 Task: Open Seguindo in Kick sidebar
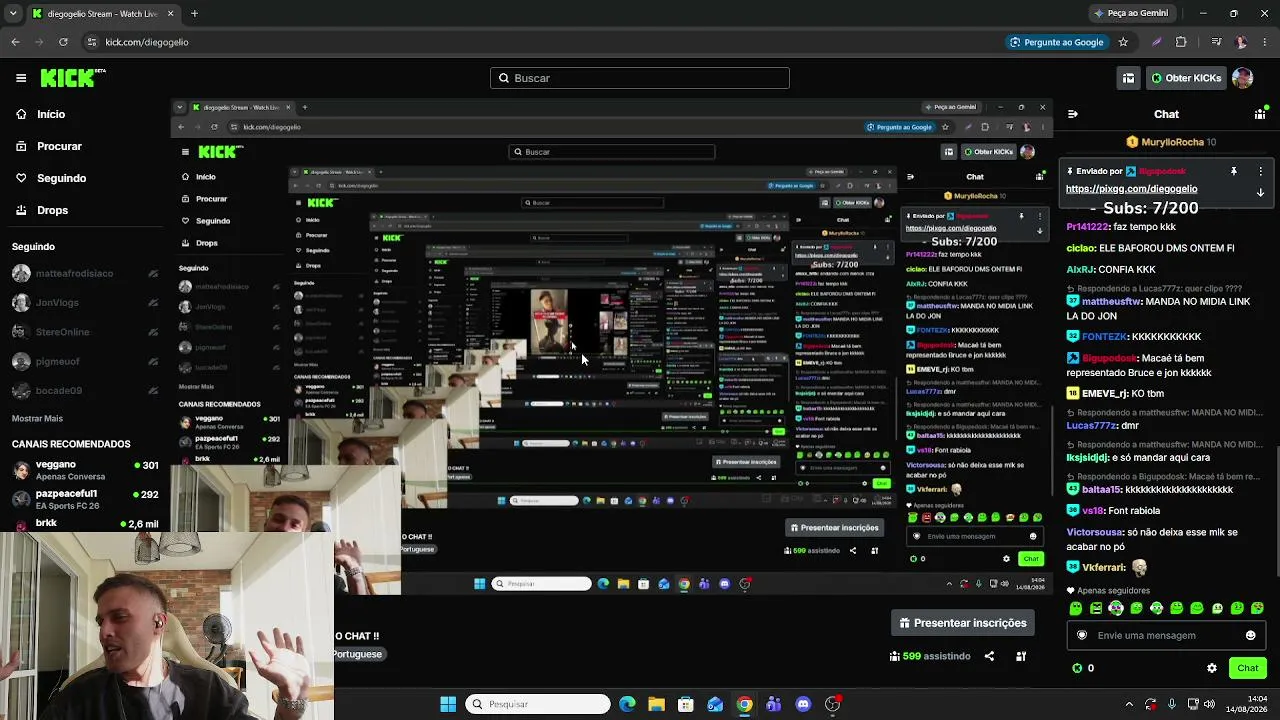pos(62,178)
